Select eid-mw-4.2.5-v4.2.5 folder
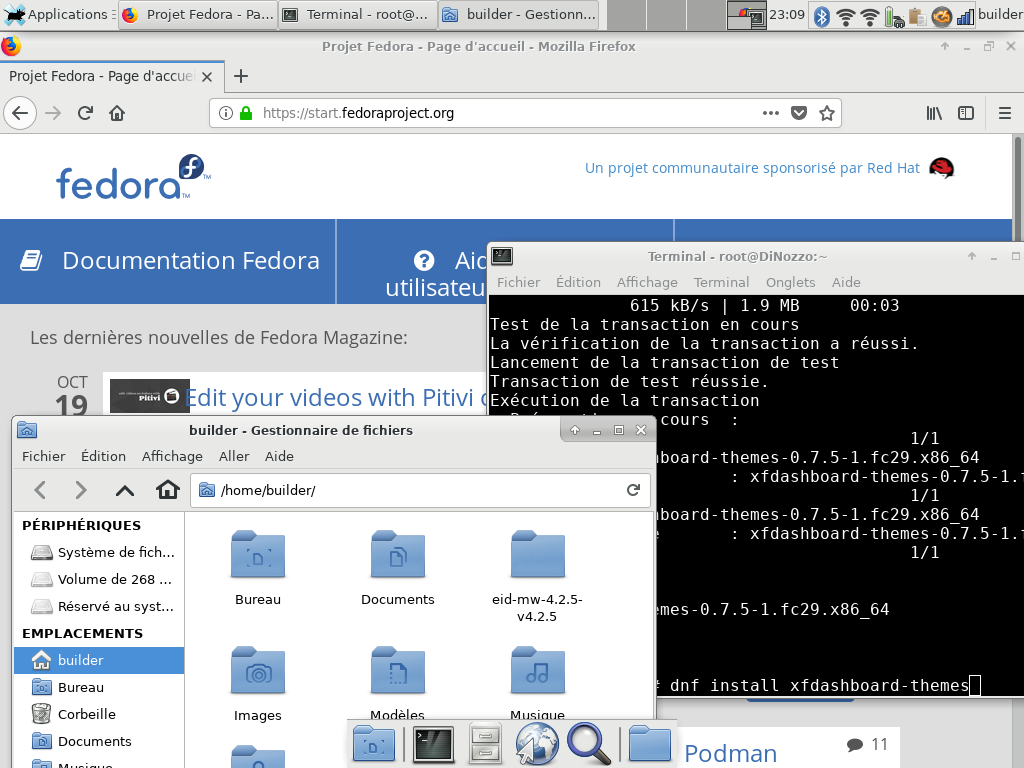Viewport: 1024px width, 768px height. [x=537, y=555]
